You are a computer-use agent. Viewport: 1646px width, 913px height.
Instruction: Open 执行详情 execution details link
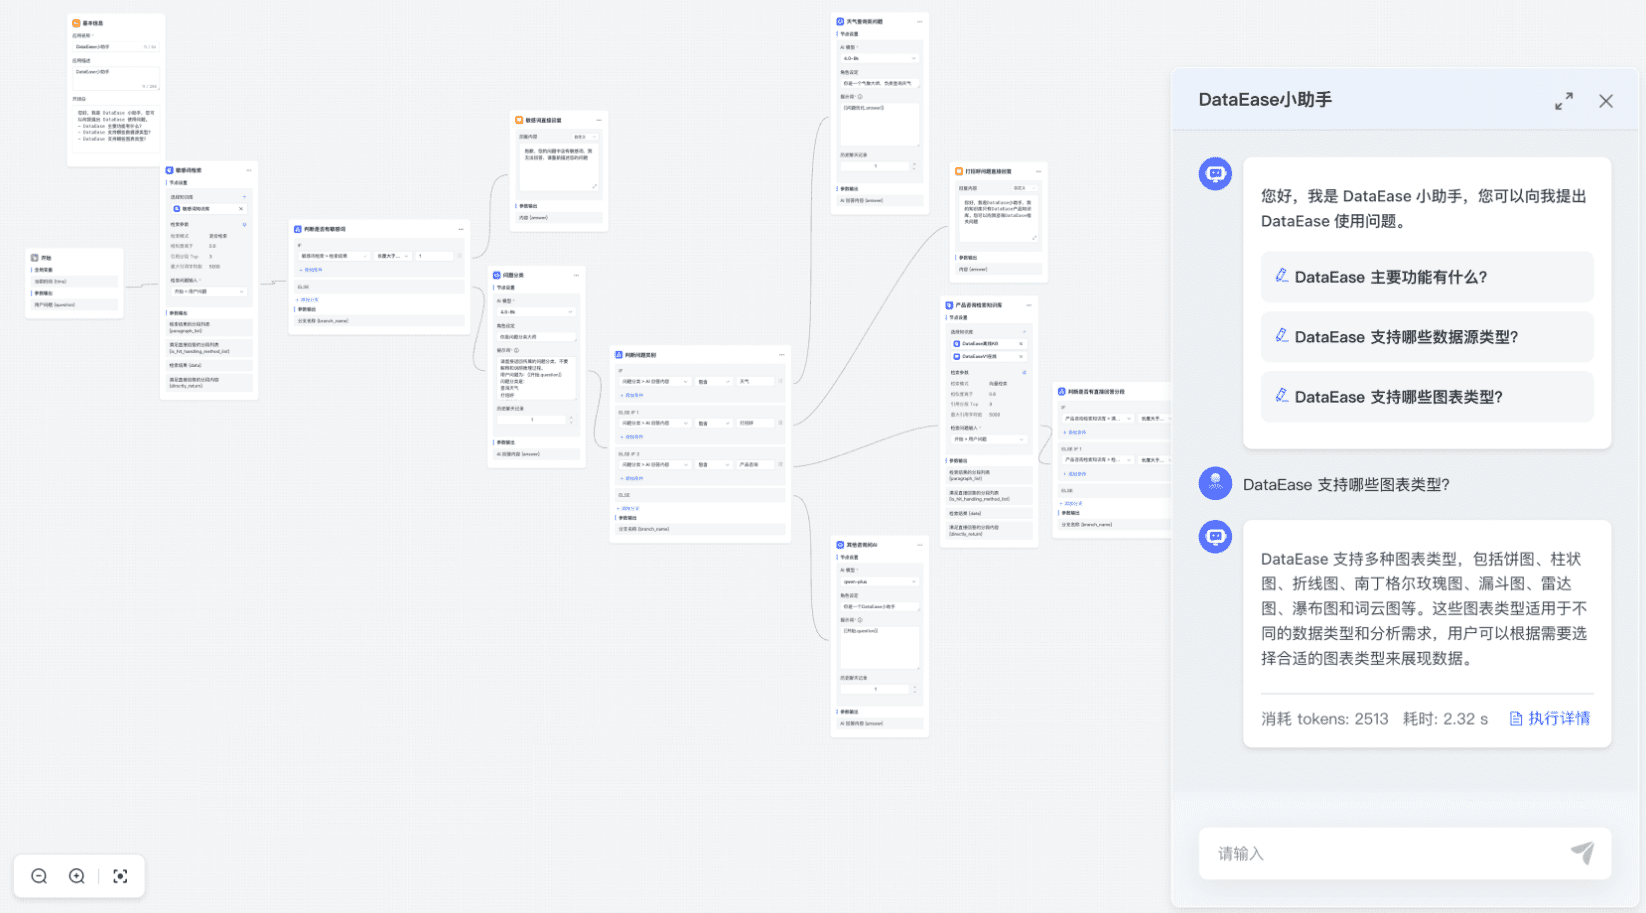[x=1549, y=718]
